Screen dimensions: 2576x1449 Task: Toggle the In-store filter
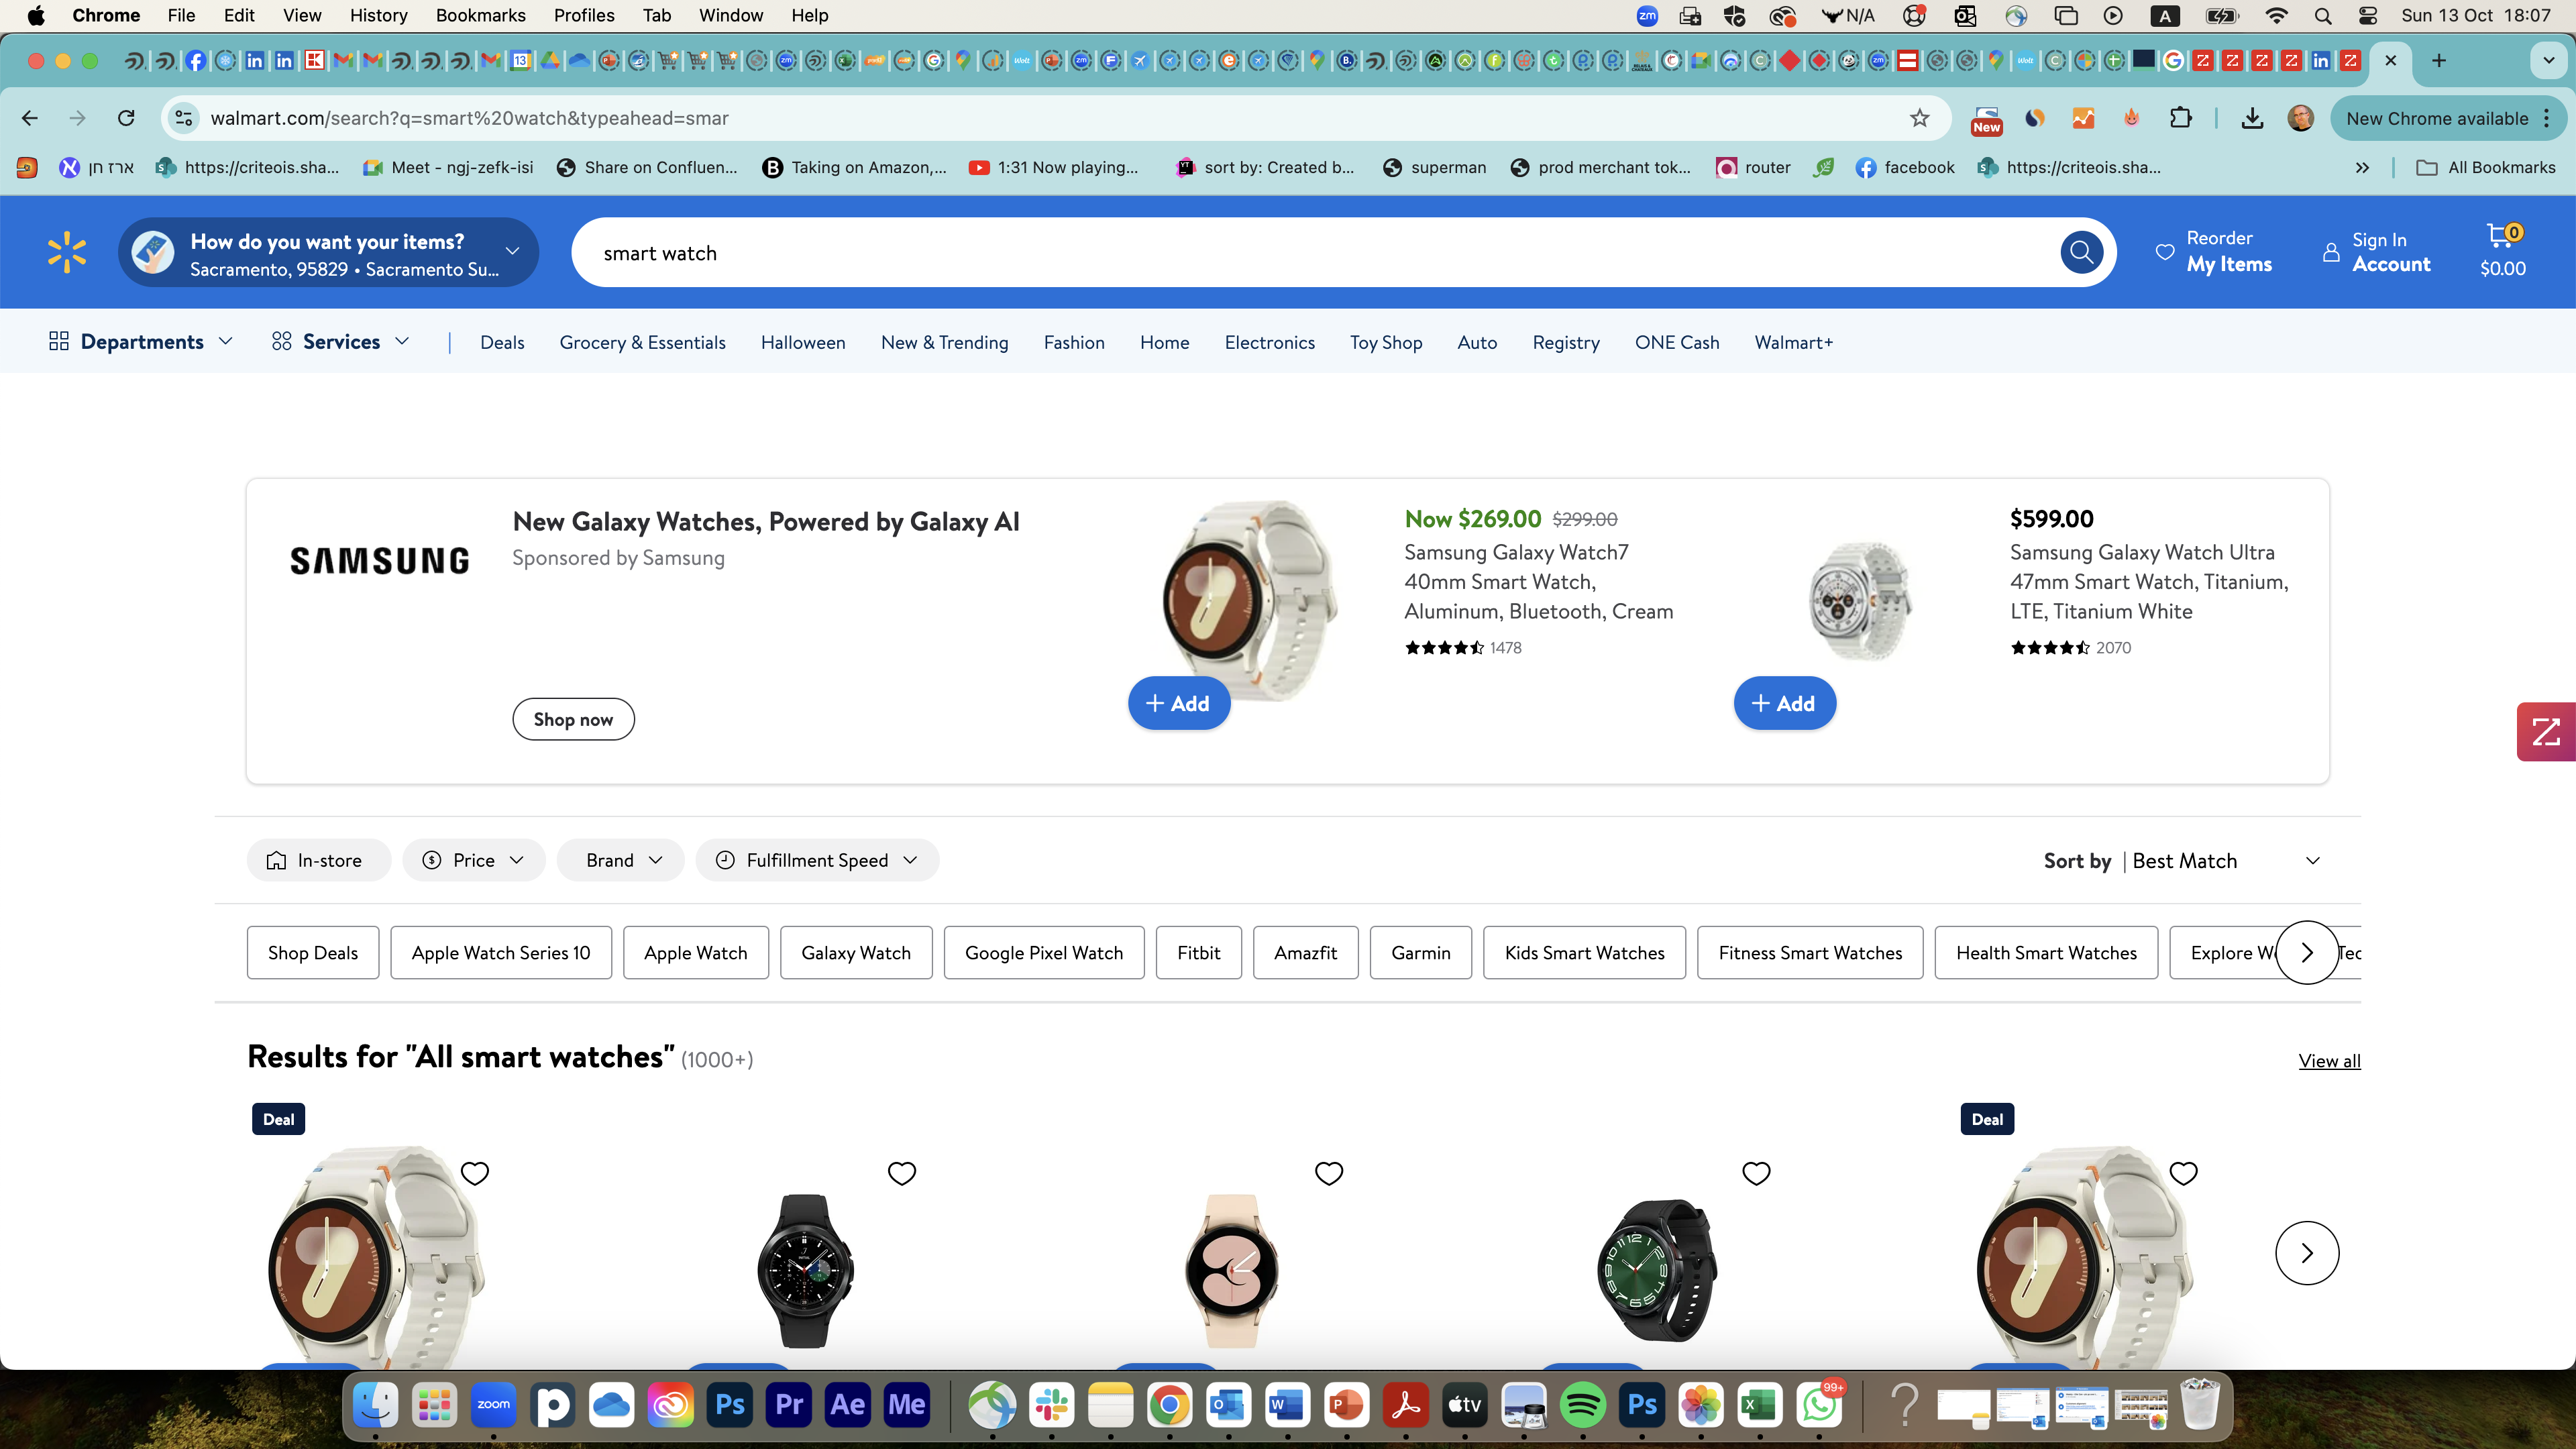[x=318, y=860]
